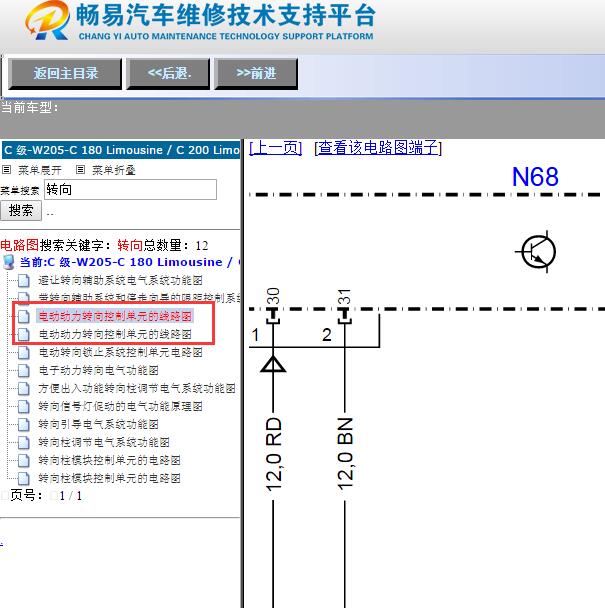Open 转向柱调节电气系统功能图 in the tree
Viewport: 605px width, 608px height.
coord(104,442)
